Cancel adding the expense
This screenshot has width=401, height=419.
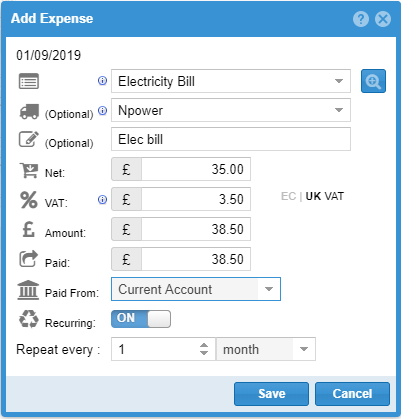(352, 394)
